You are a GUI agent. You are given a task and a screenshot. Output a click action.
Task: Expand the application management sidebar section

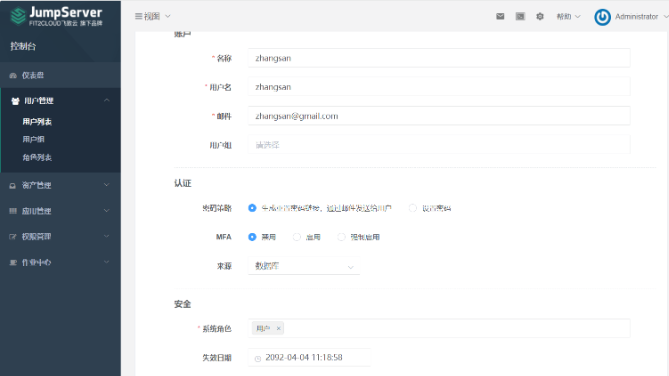click(x=107, y=211)
